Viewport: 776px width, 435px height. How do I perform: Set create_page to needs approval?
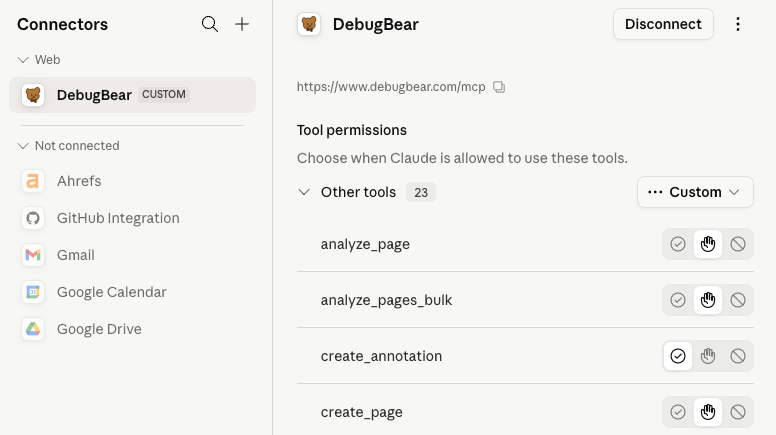tap(708, 412)
